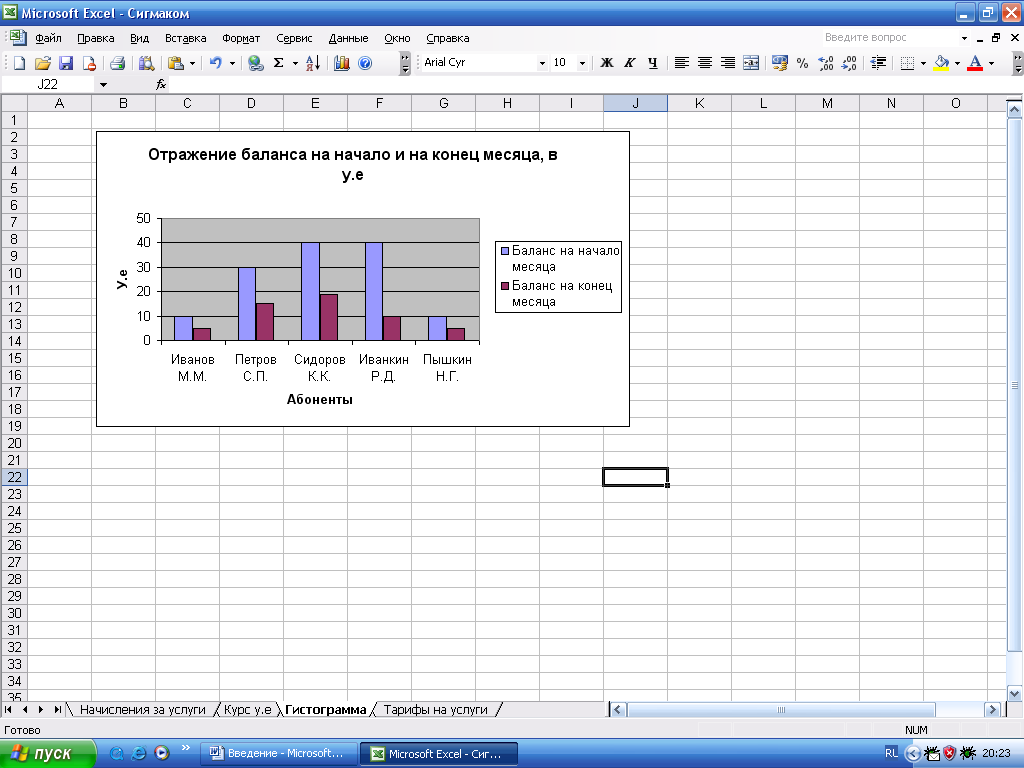Image resolution: width=1024 pixels, height=768 pixels.
Task: Apply Percent Style format
Action: click(x=802, y=63)
